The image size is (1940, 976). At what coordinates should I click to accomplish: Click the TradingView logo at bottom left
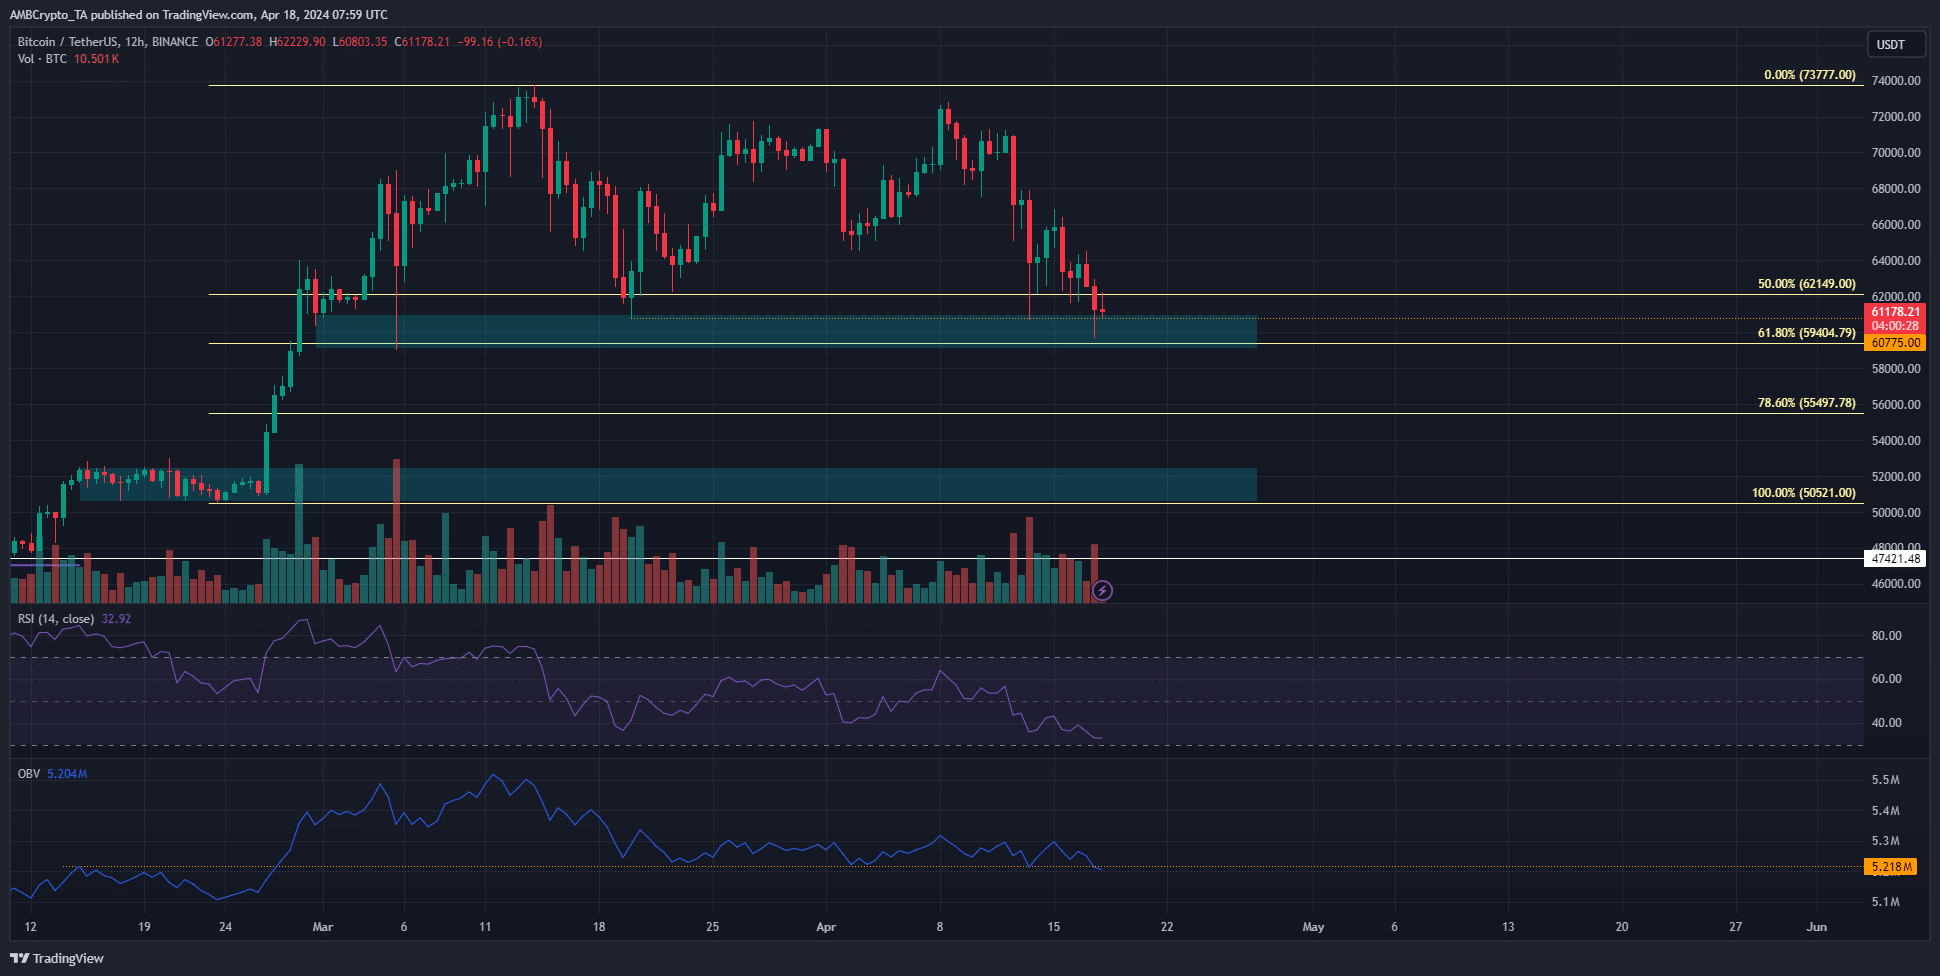(x=57, y=958)
